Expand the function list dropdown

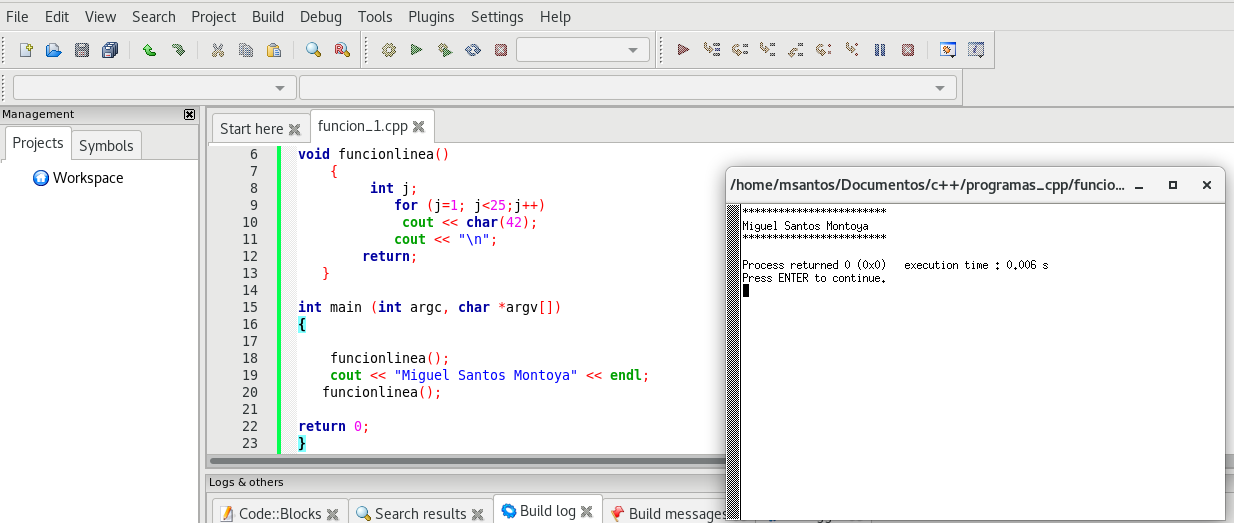point(627,88)
